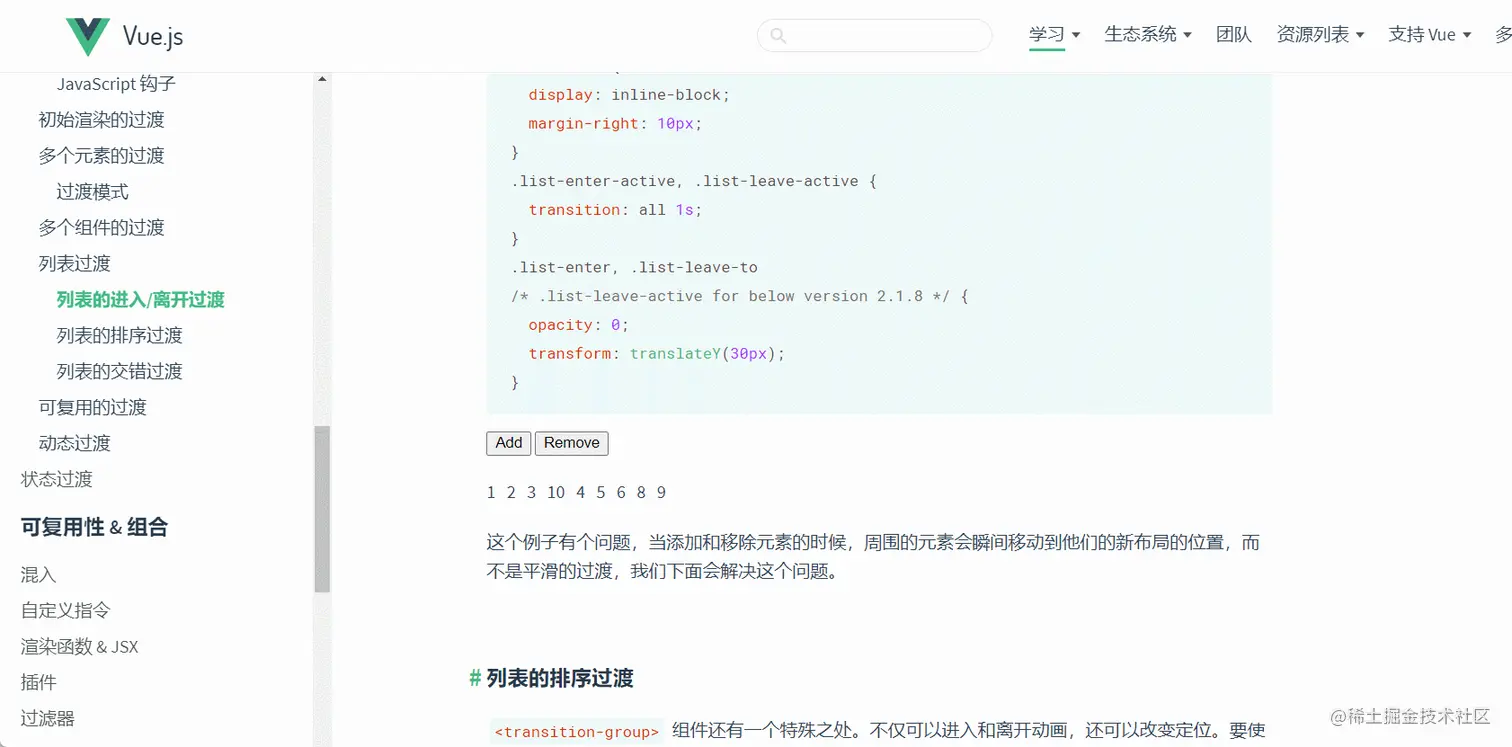The width and height of the screenshot is (1512, 747).
Task: Click list item number 1
Action: [x=491, y=492]
